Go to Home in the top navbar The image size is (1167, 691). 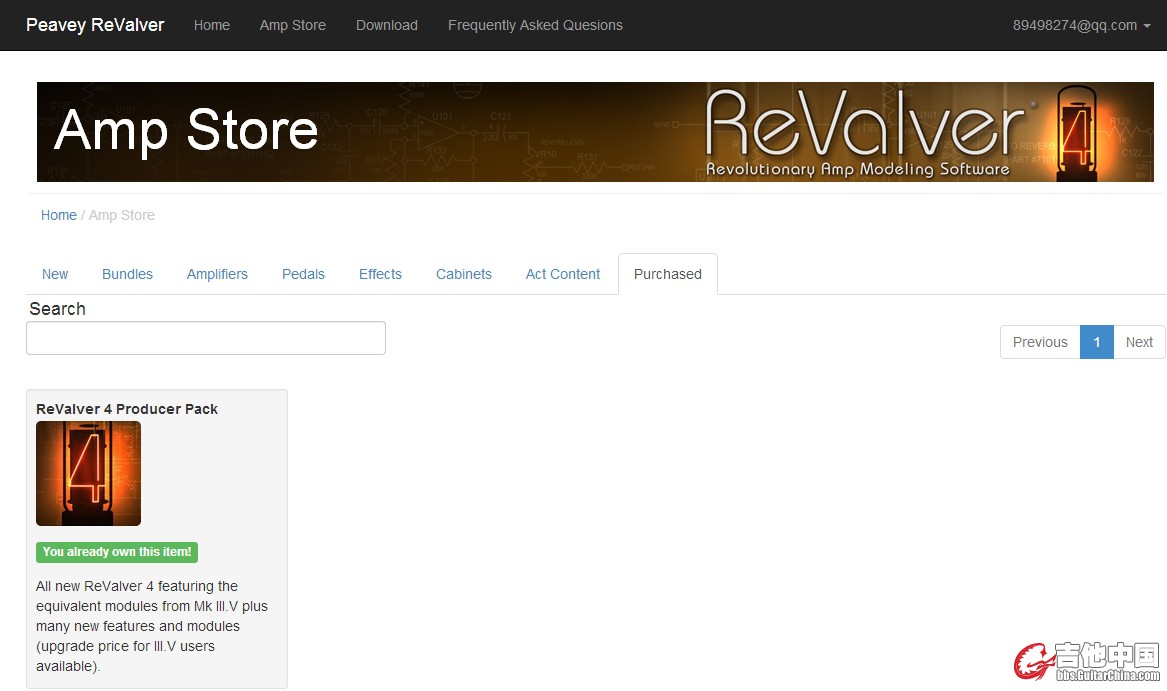tap(211, 25)
